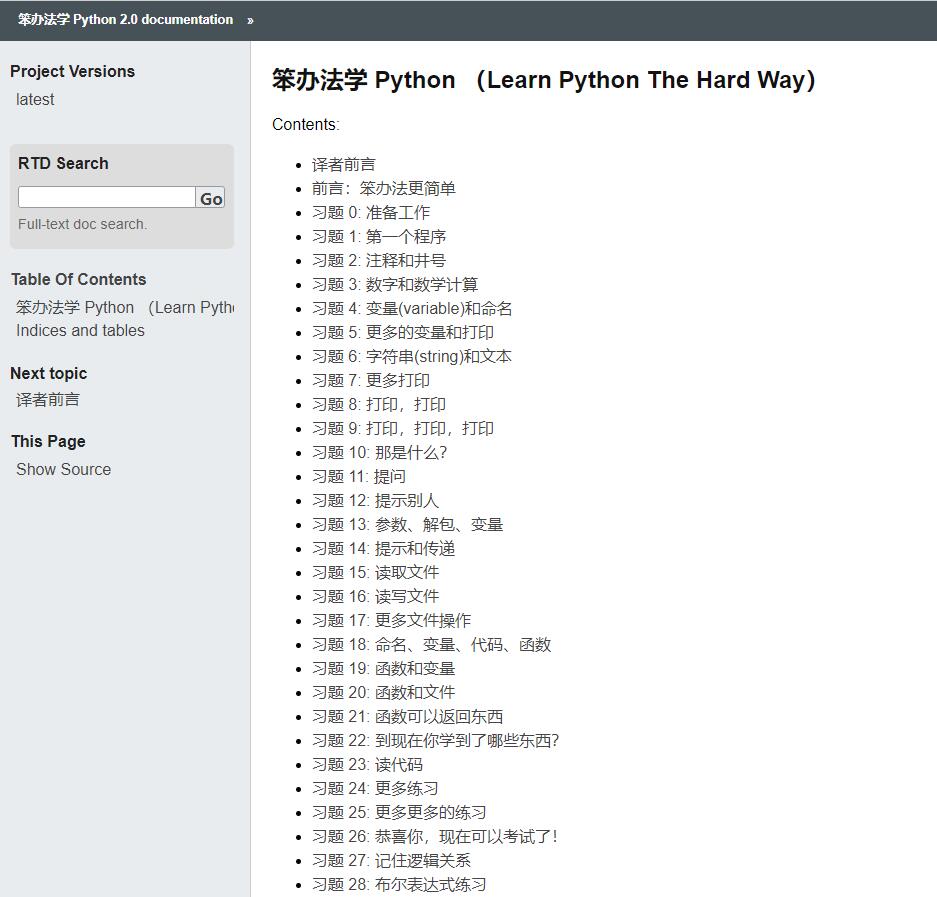Open 习题 10: 那是什么?
Image resolution: width=937 pixels, height=897 pixels.
pos(381,452)
